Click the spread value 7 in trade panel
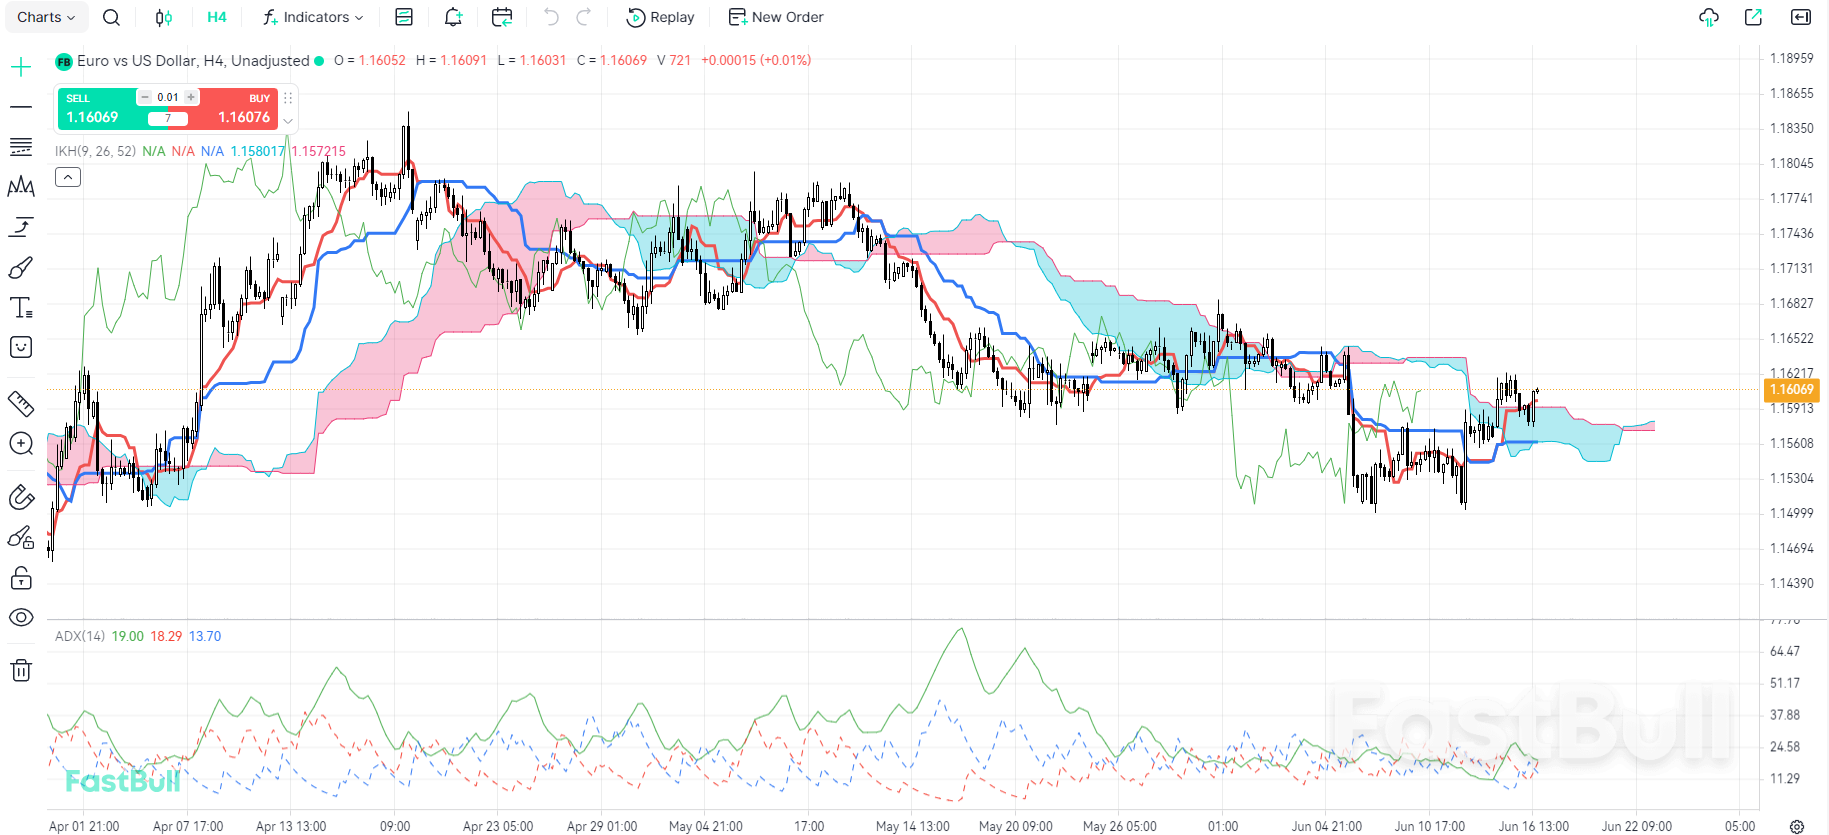This screenshot has width=1829, height=835. pyautogui.click(x=168, y=119)
